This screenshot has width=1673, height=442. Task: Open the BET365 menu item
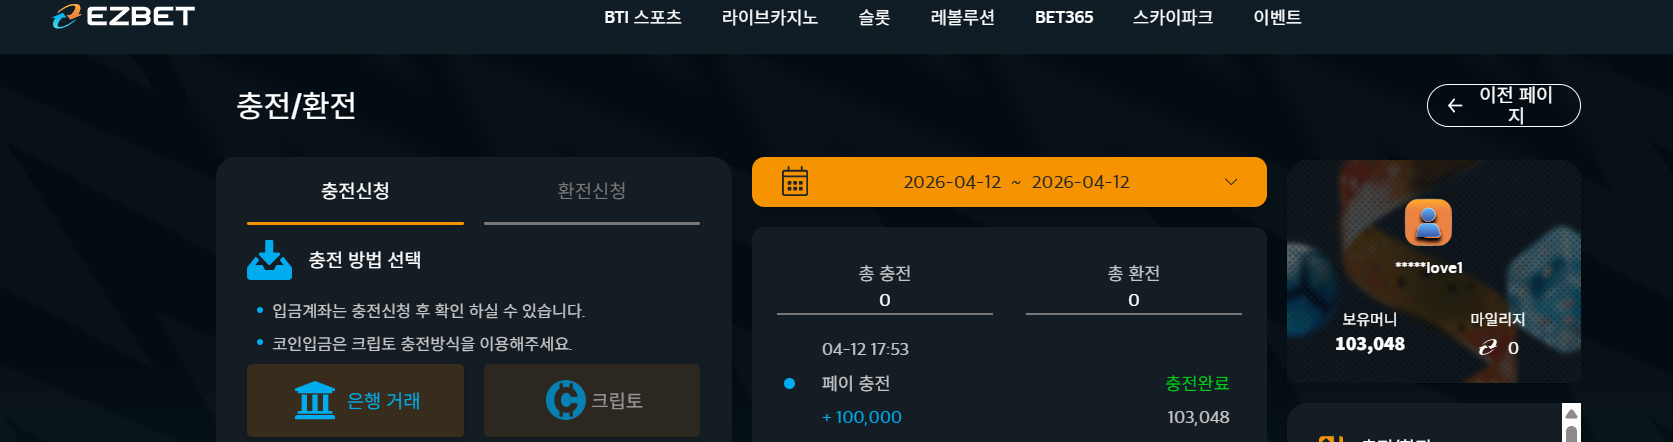pos(1064,17)
